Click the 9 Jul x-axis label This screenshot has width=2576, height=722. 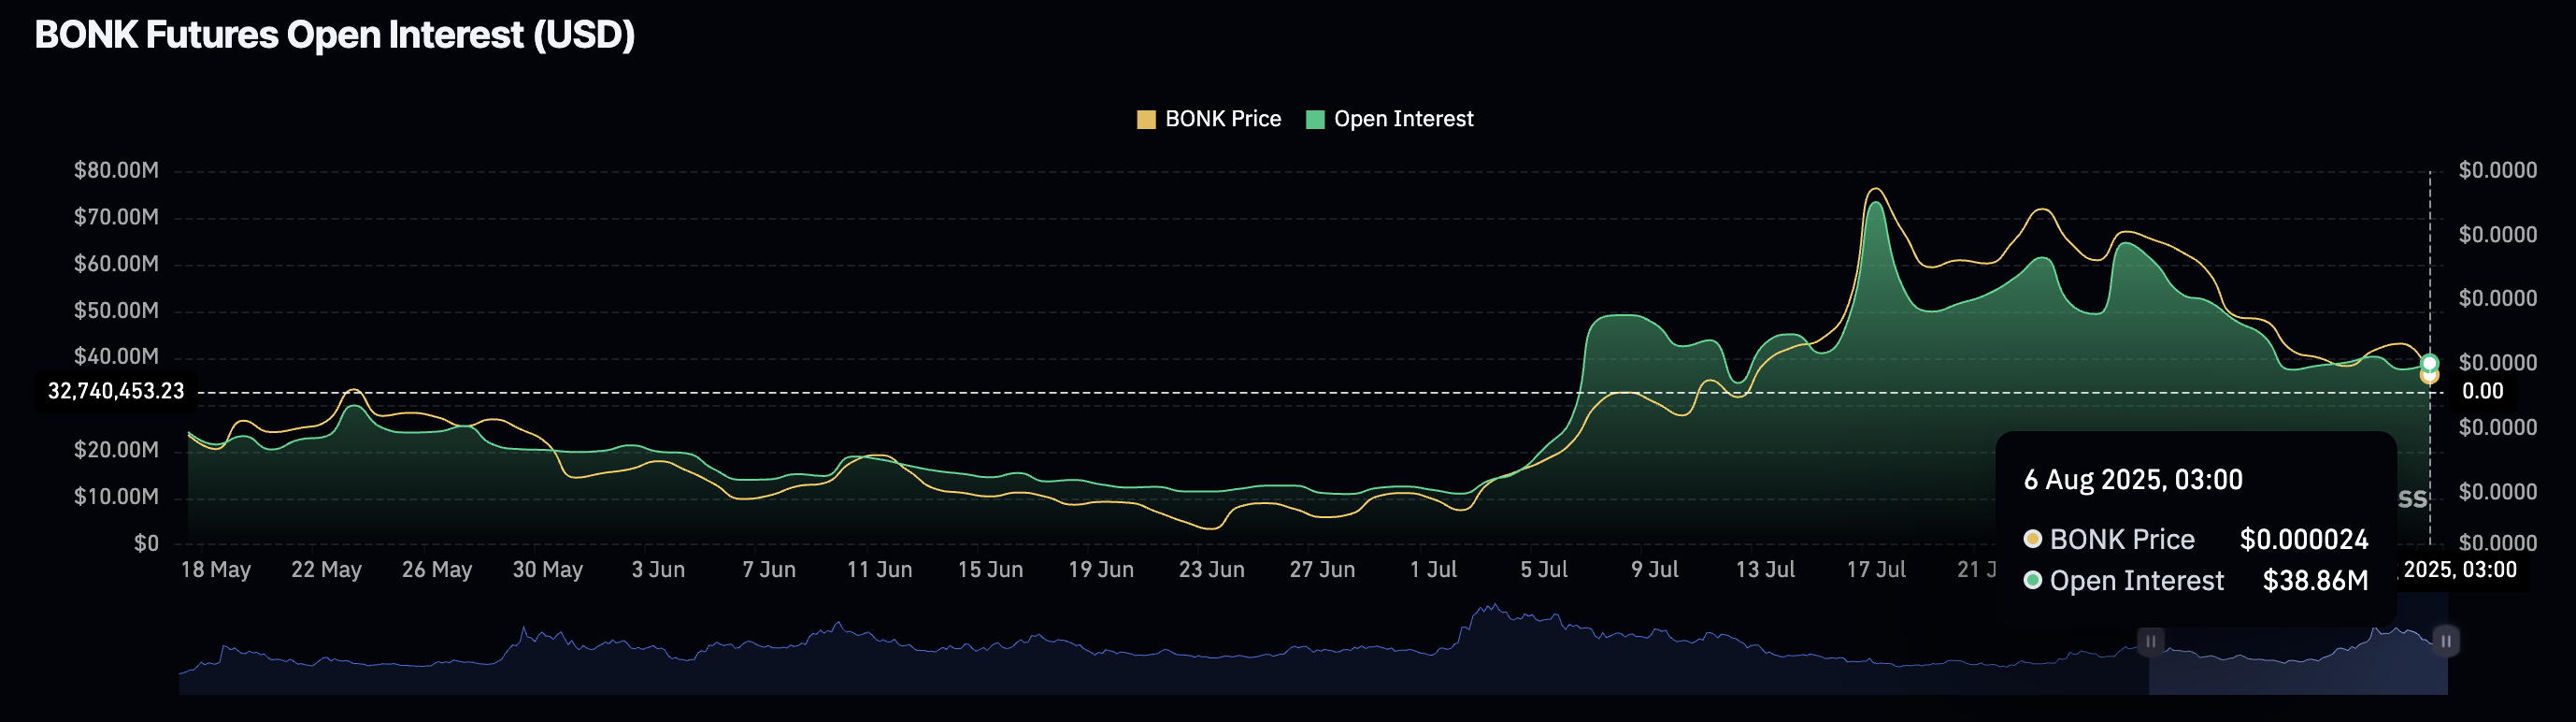pos(1655,570)
